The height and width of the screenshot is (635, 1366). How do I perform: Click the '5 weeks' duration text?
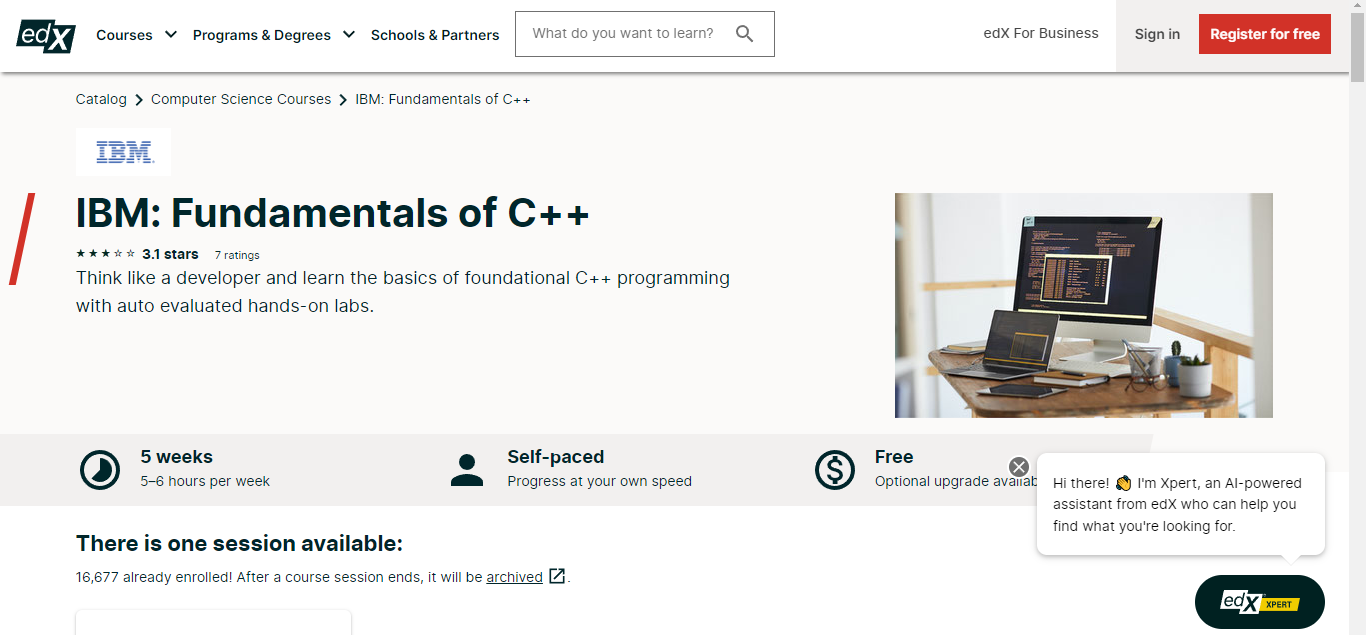click(x=177, y=457)
